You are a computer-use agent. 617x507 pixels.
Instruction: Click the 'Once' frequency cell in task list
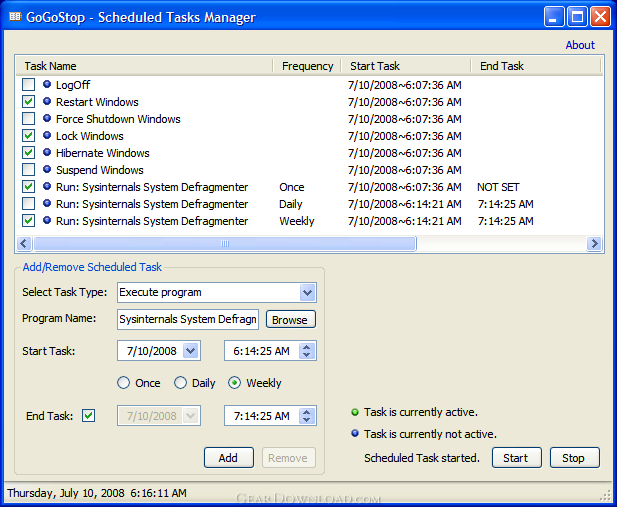click(292, 187)
